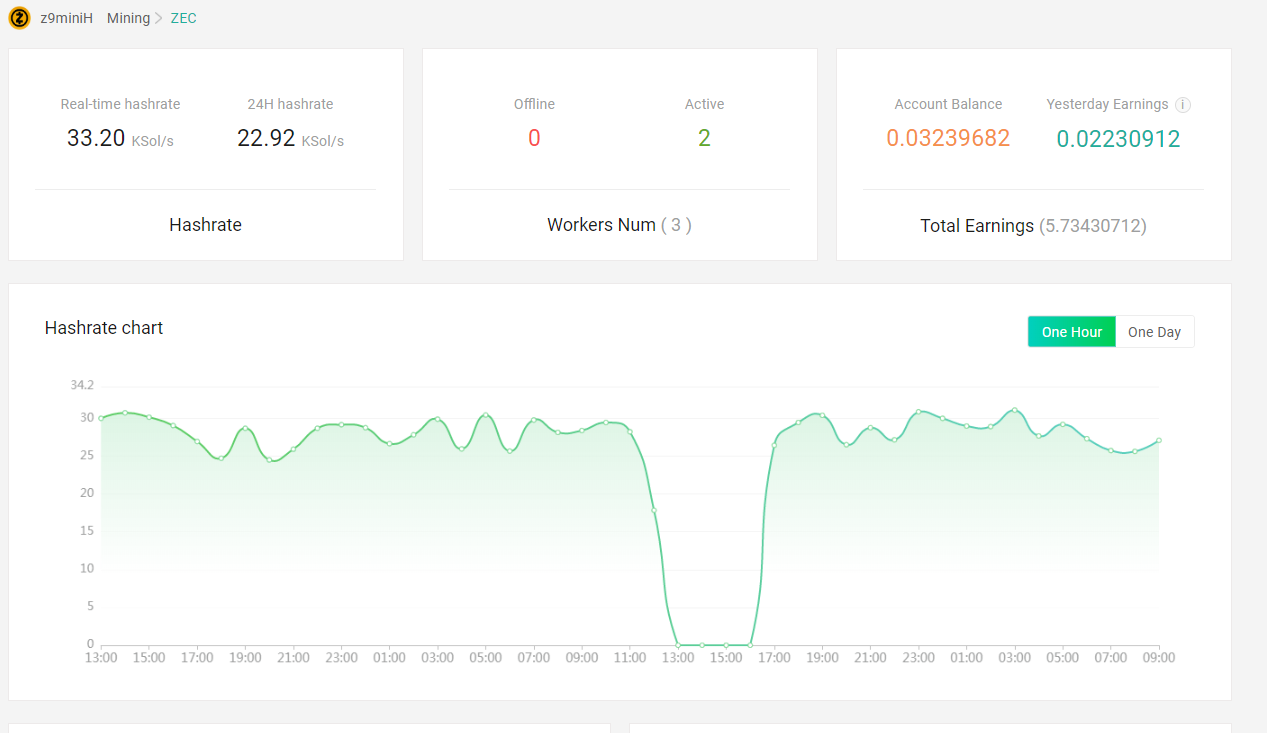
Task: Click the Mining breadcrumb item
Action: coord(128,18)
